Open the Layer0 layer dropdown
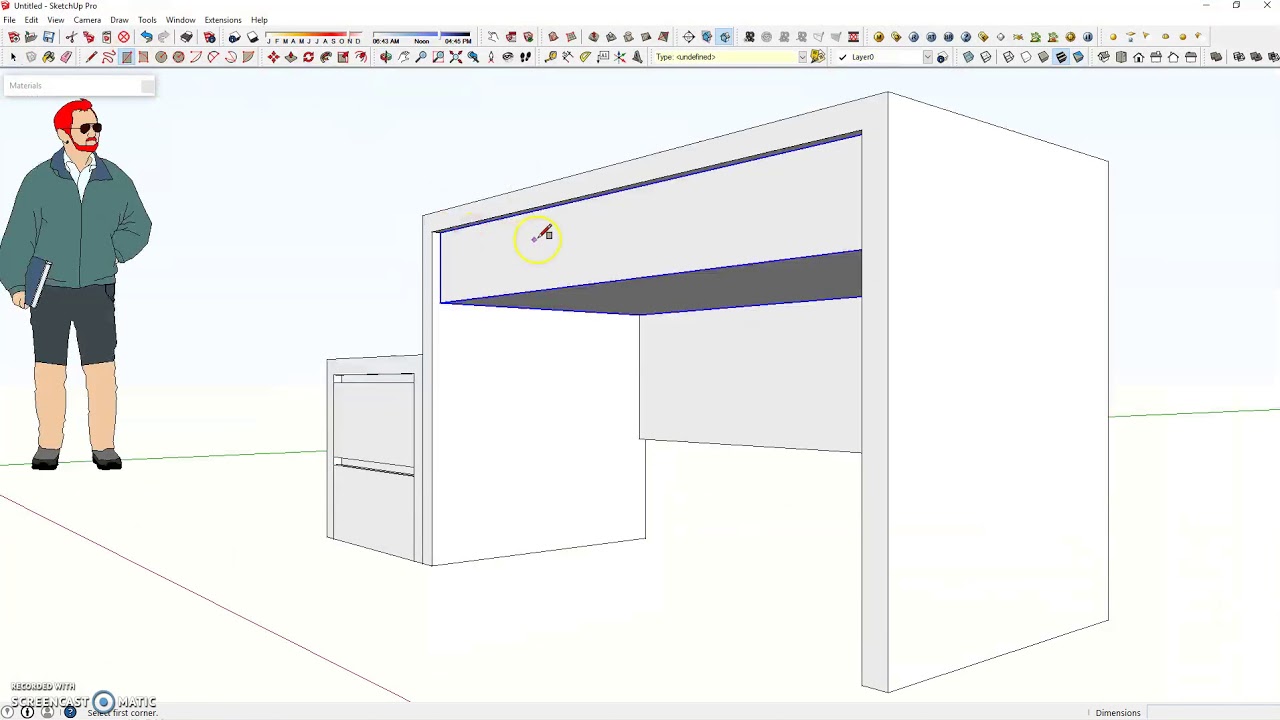 click(883, 57)
